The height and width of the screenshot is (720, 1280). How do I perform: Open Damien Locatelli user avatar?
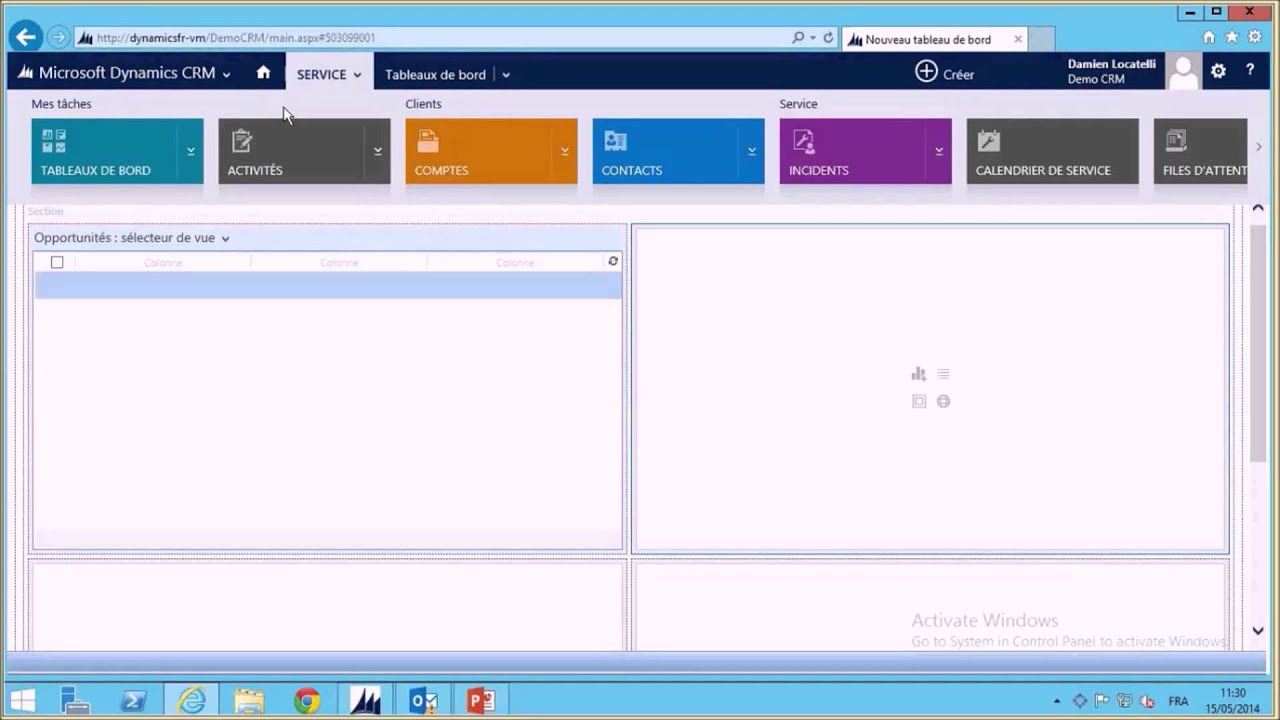1184,72
